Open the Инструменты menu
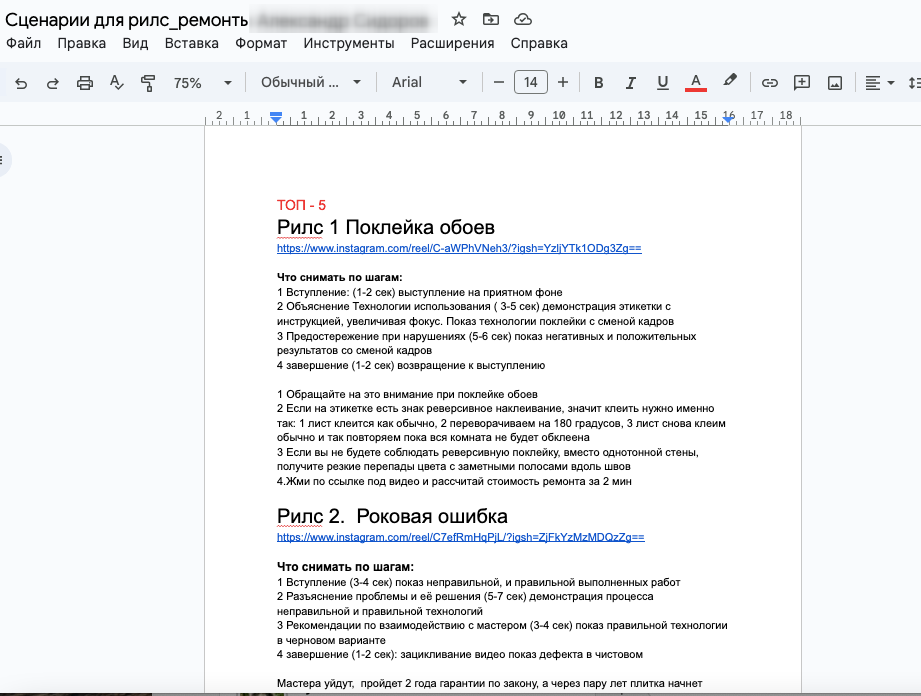This screenshot has height=696, width=921. click(x=349, y=43)
